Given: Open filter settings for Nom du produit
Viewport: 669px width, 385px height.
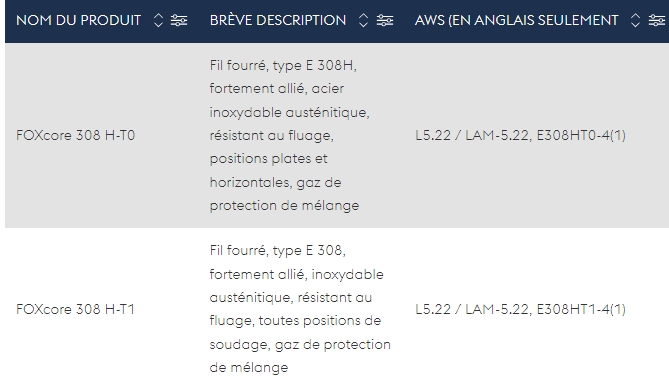Looking at the screenshot, I should 179,20.
